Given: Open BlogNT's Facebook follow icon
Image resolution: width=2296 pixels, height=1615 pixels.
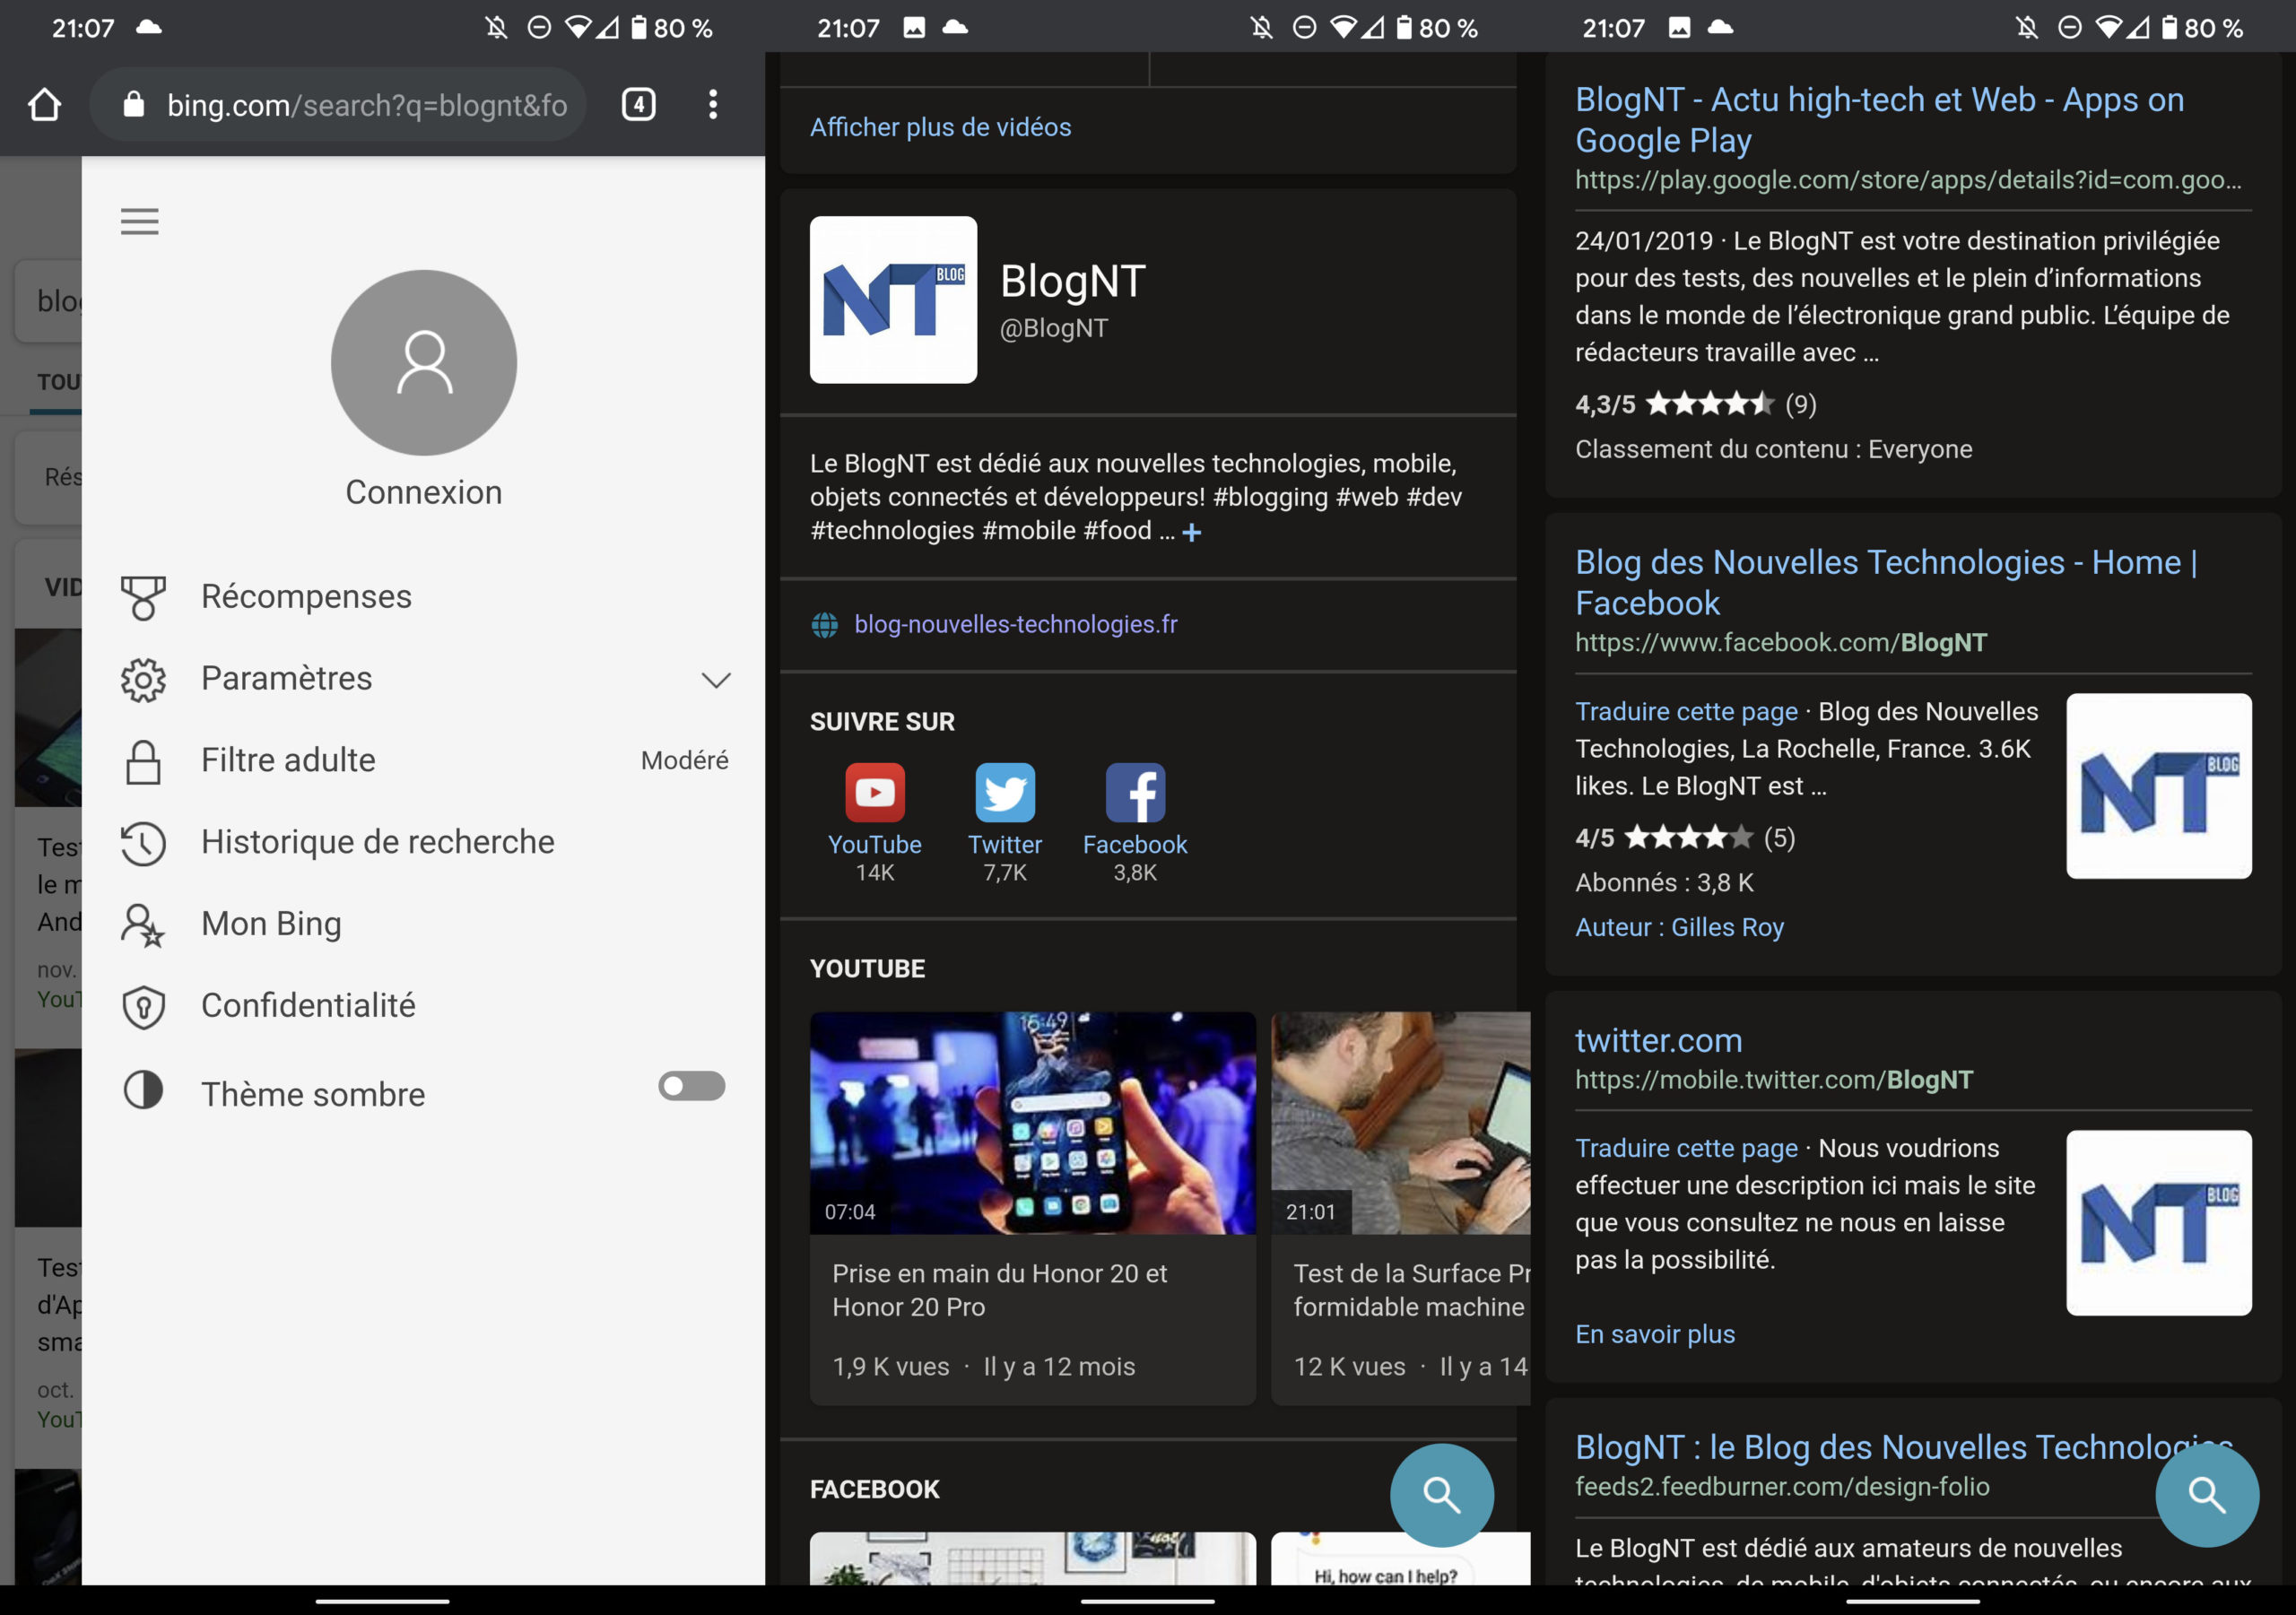Looking at the screenshot, I should [1135, 793].
